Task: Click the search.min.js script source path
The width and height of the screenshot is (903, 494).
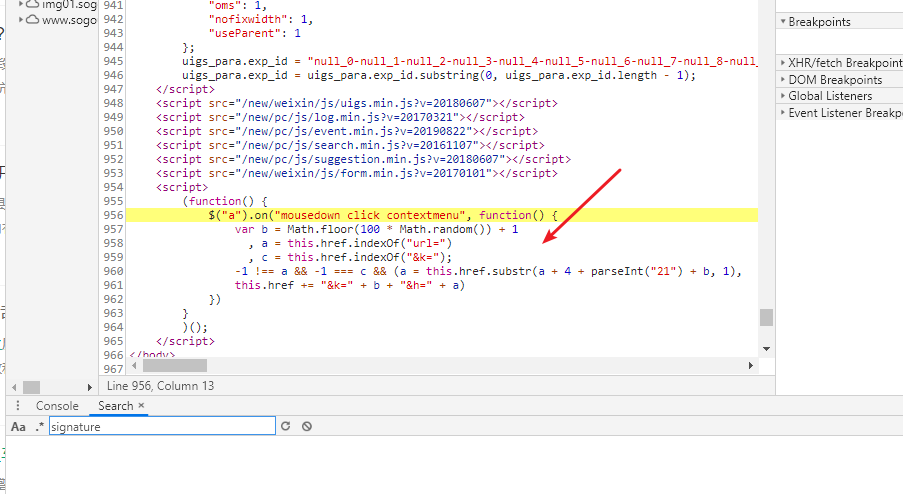Action: [x=360, y=145]
